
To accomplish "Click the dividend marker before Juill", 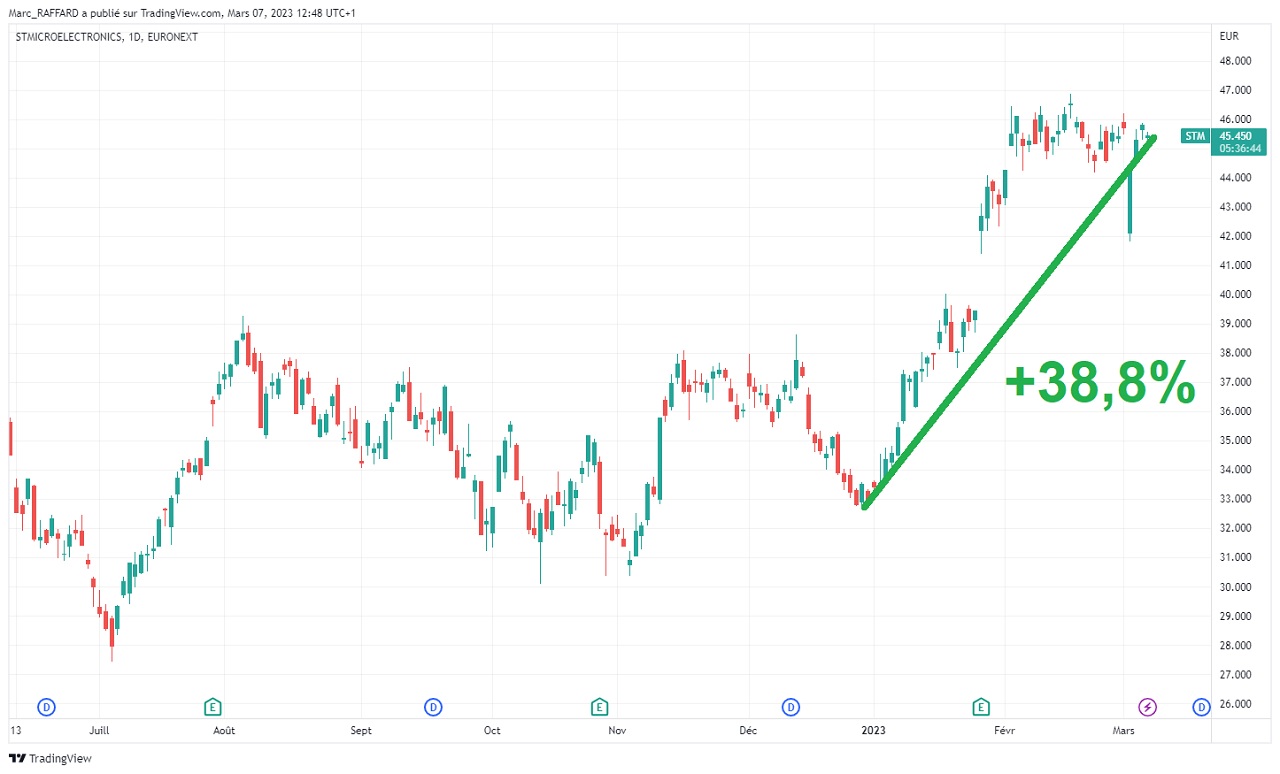I will pos(46,707).
